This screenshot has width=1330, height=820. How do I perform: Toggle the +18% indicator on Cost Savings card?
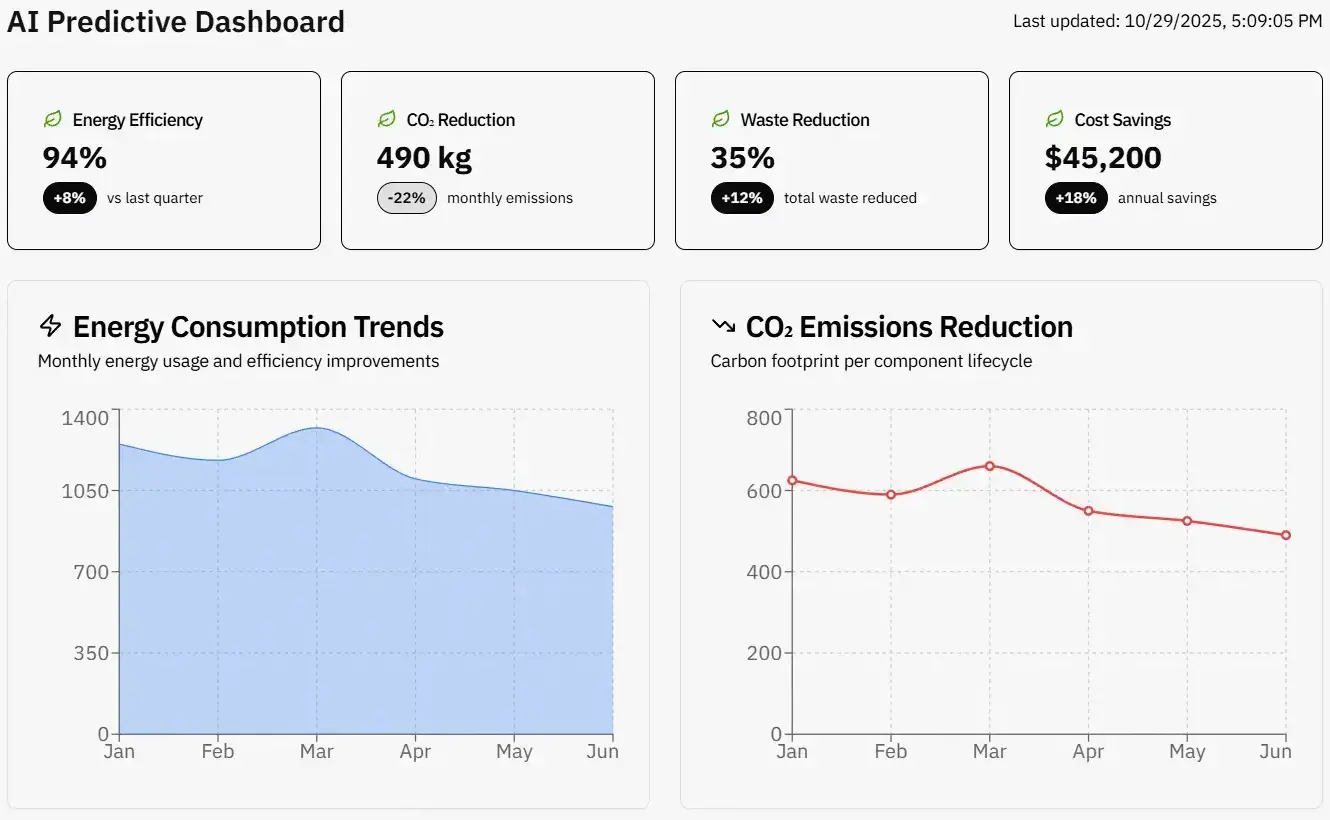coord(1075,198)
